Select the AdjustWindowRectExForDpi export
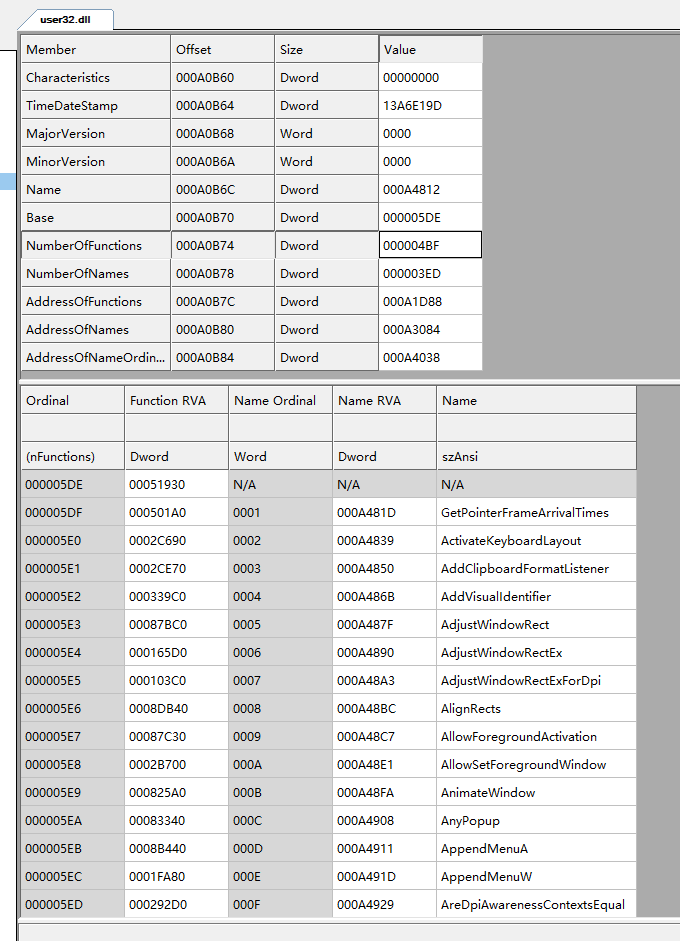This screenshot has height=941, width=680. point(537,681)
